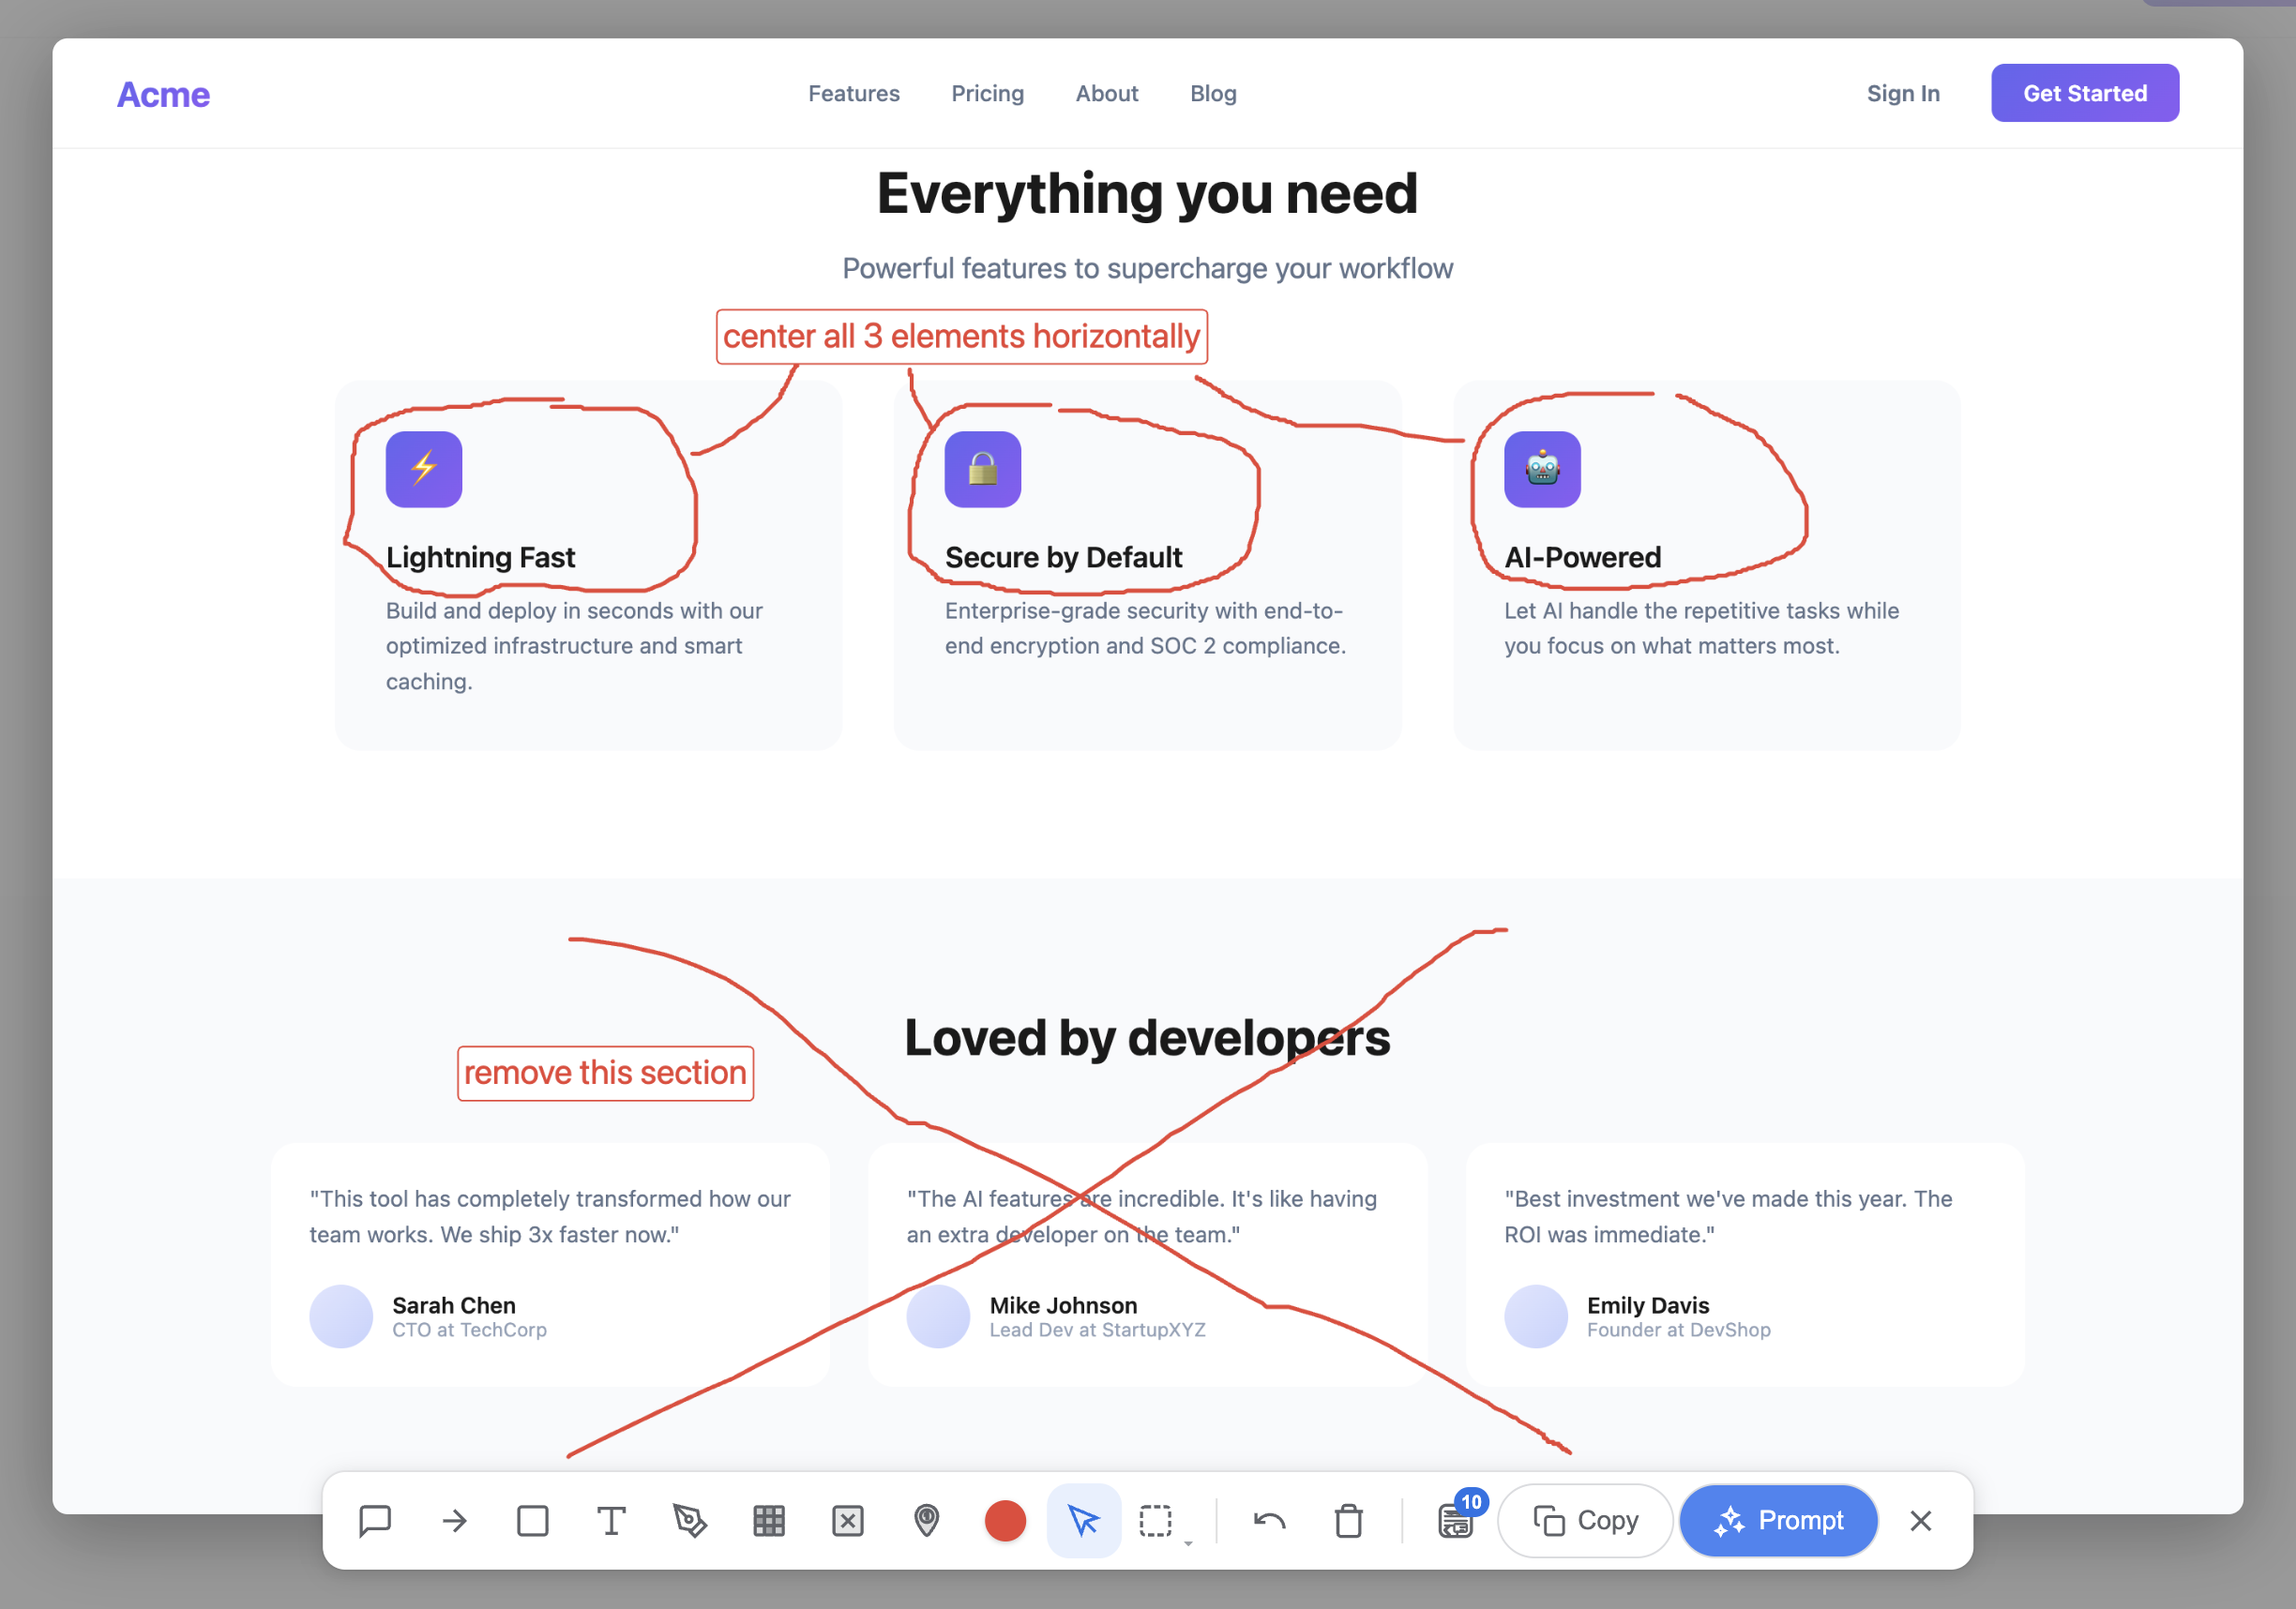Select the pin marker tool
The image size is (2296, 1609).
927,1521
